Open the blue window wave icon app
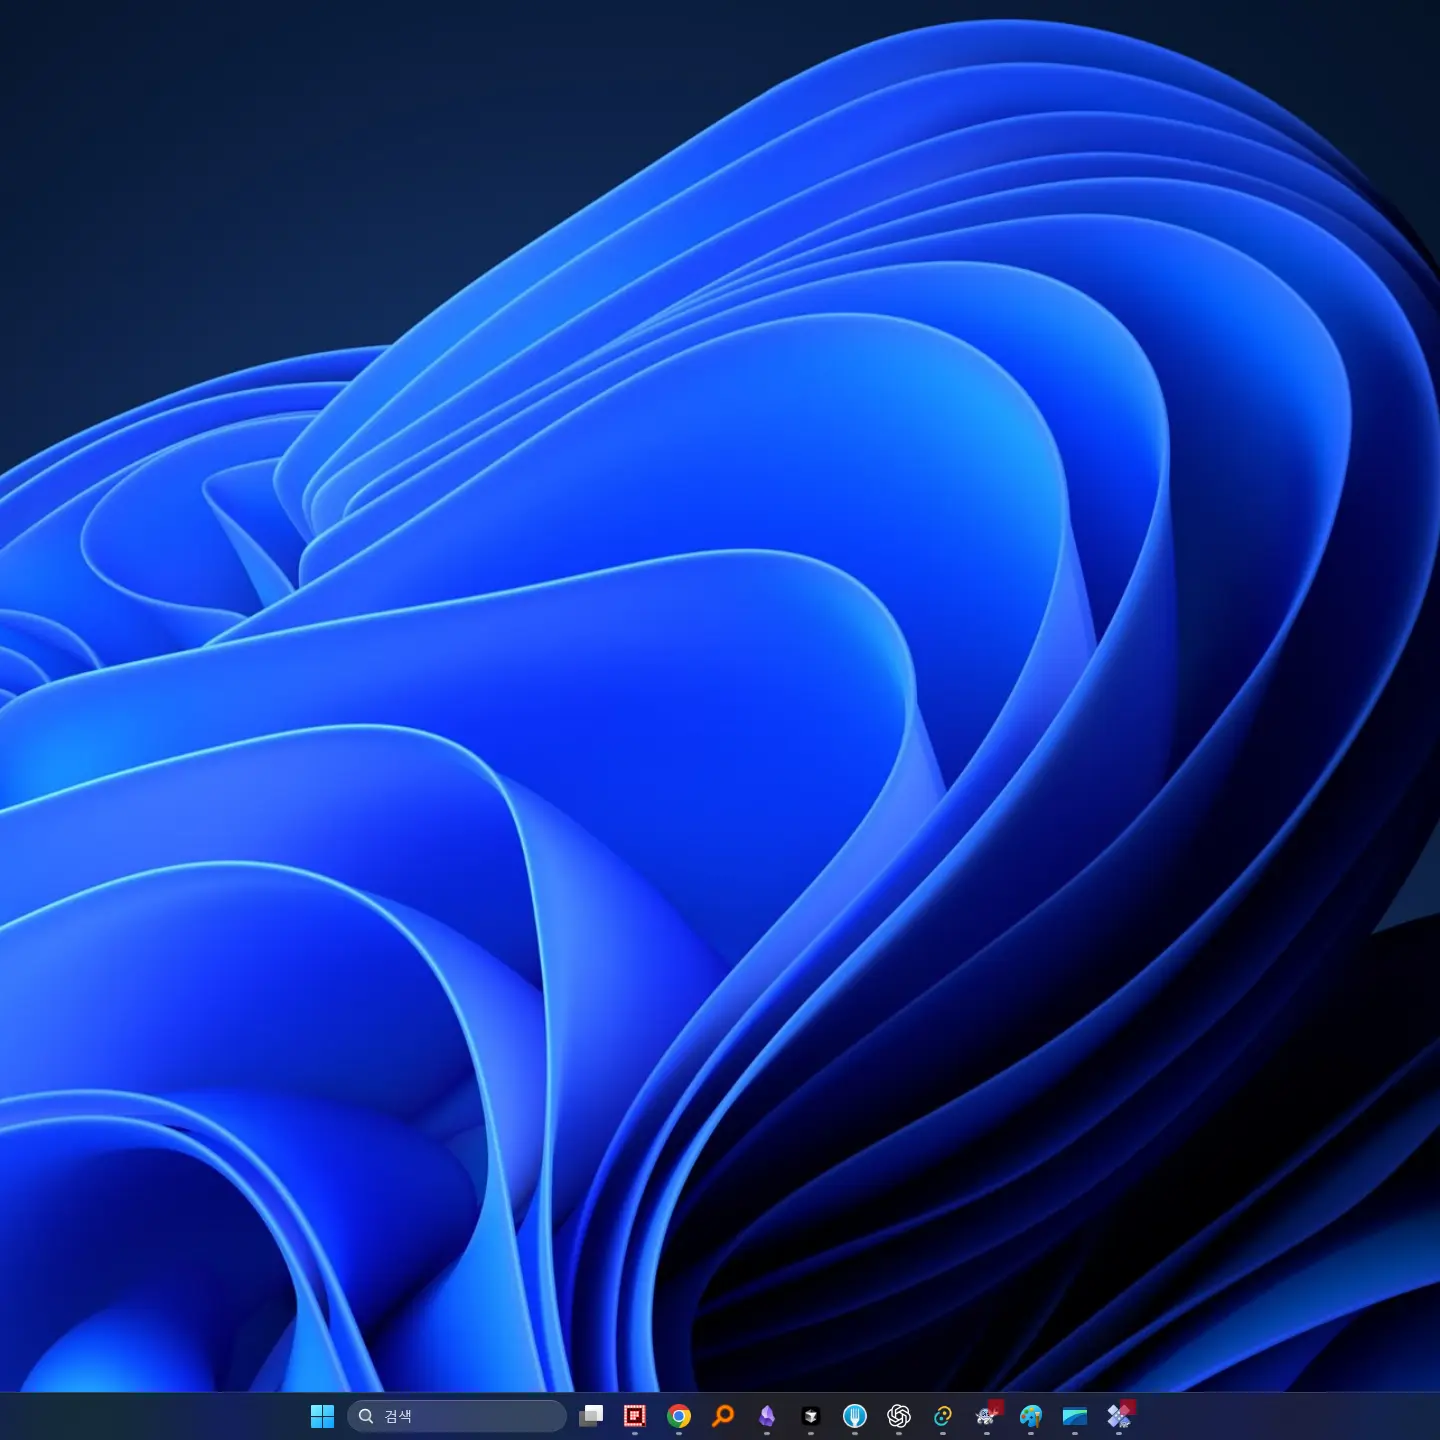1440x1440 pixels. 1075,1415
